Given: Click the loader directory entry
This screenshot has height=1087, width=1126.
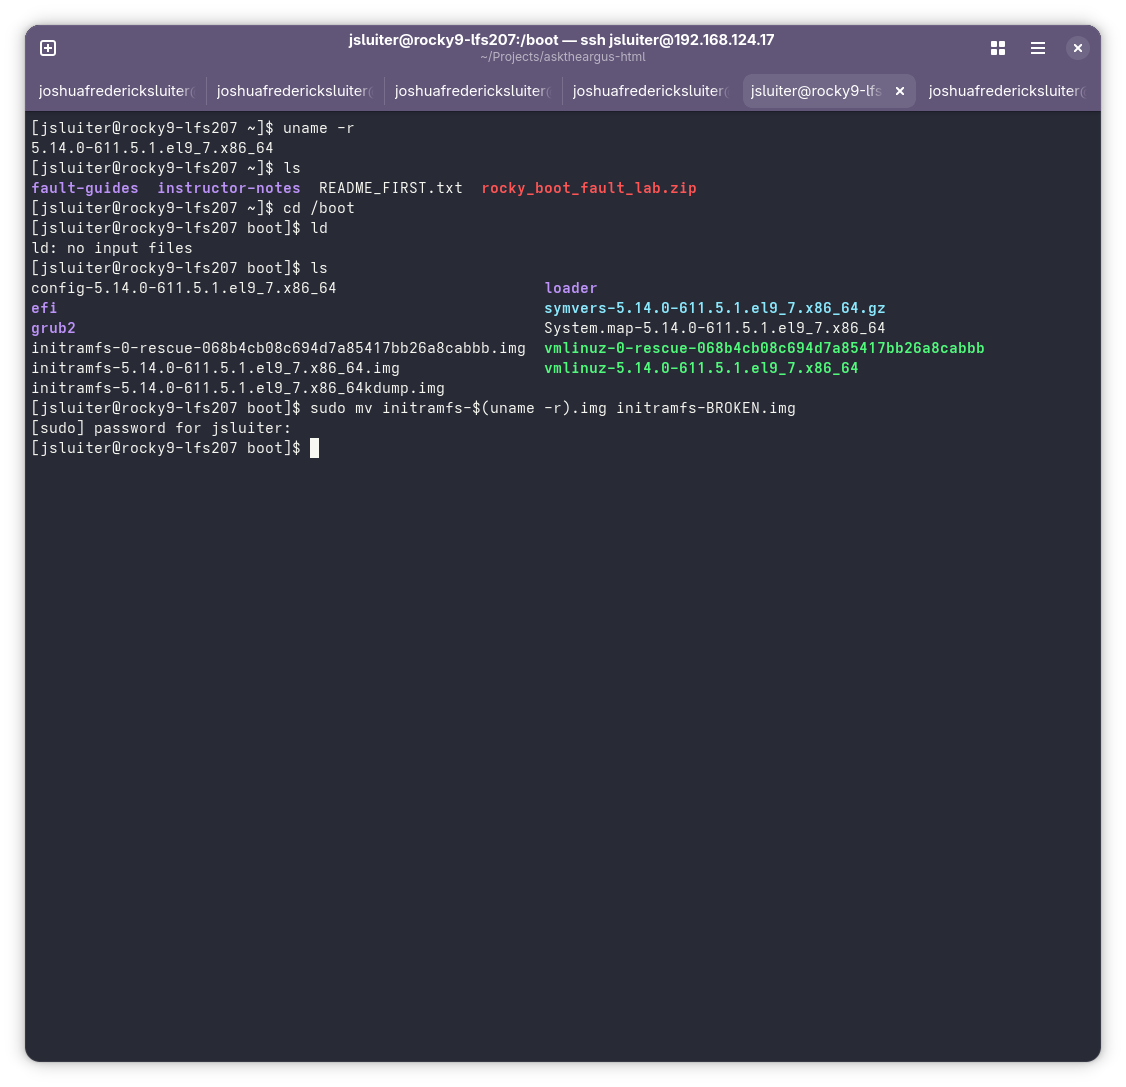Looking at the screenshot, I should point(570,288).
